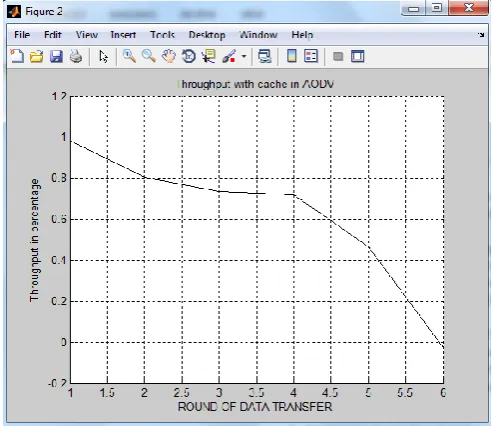Click the x-axis label 'ROUND OF DATA TRANSFER'

click(x=255, y=407)
